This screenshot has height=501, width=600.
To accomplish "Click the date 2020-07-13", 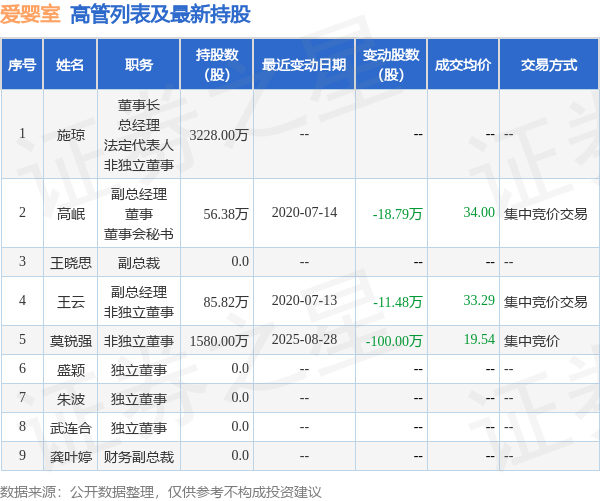I will click(304, 300).
